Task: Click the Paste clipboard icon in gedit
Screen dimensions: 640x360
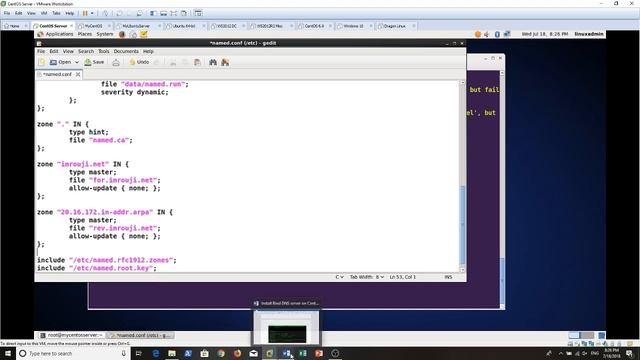Action: click(x=198, y=62)
